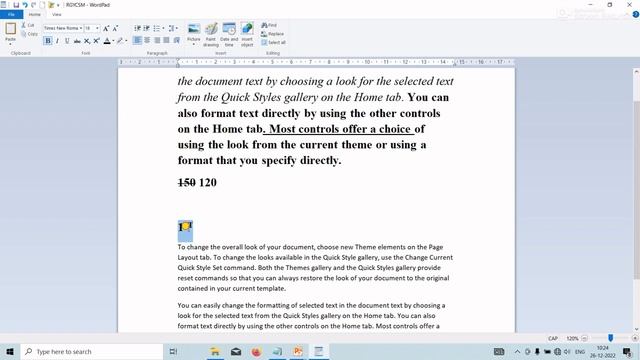Toggle Bold formatting

(48, 41)
